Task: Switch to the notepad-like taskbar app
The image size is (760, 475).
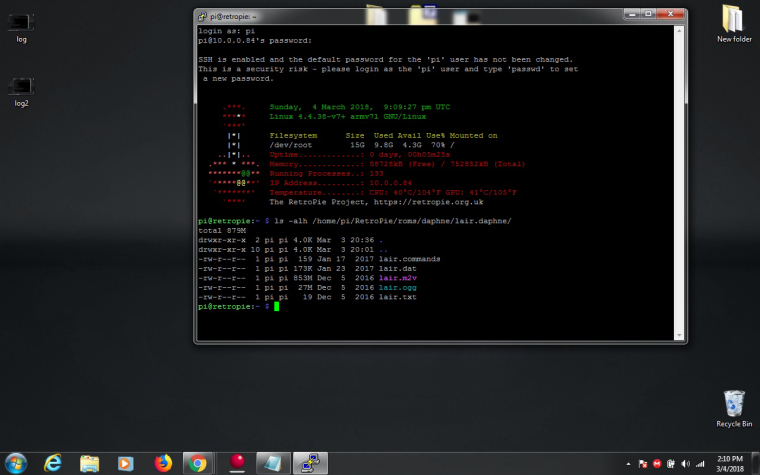Action: pos(273,463)
